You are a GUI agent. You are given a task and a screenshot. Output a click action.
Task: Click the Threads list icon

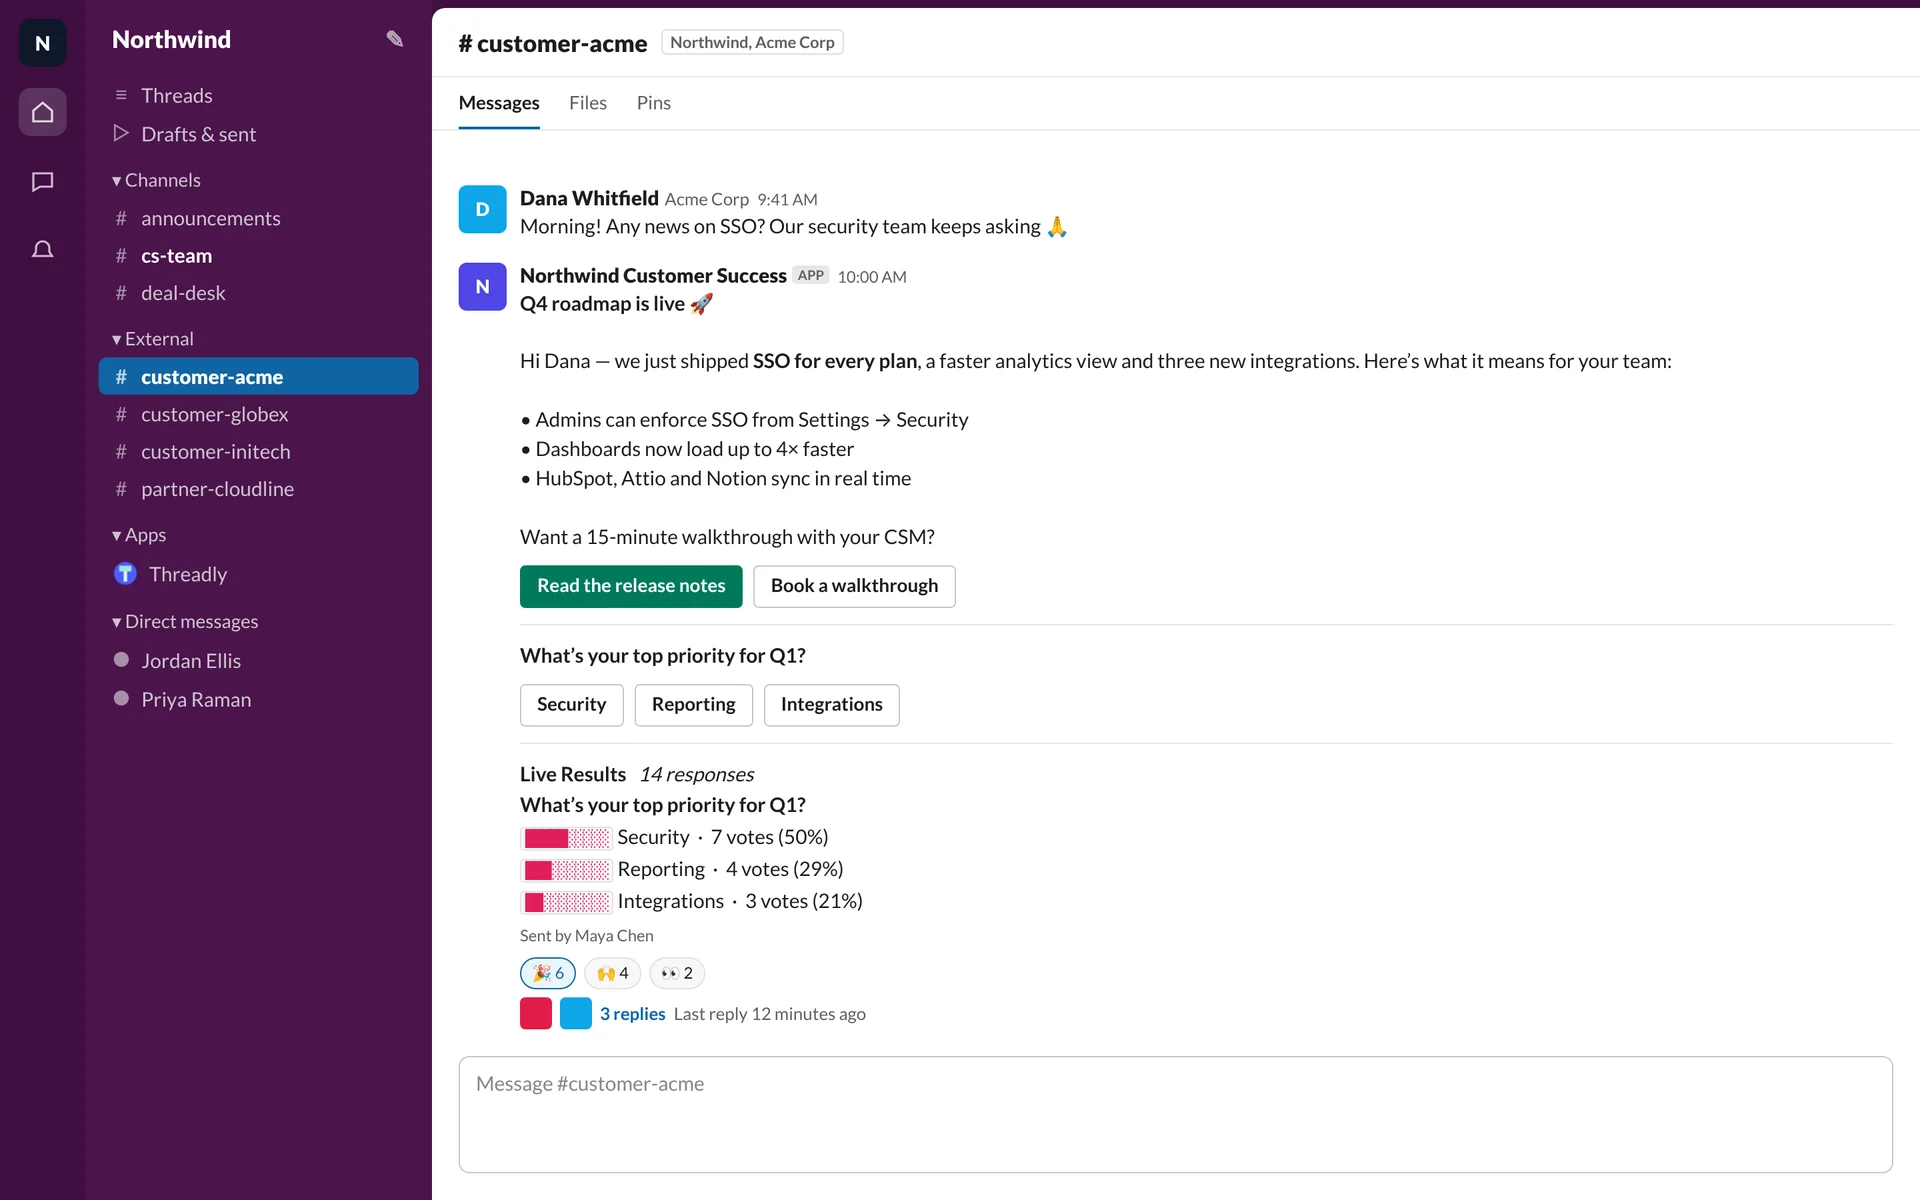121,95
